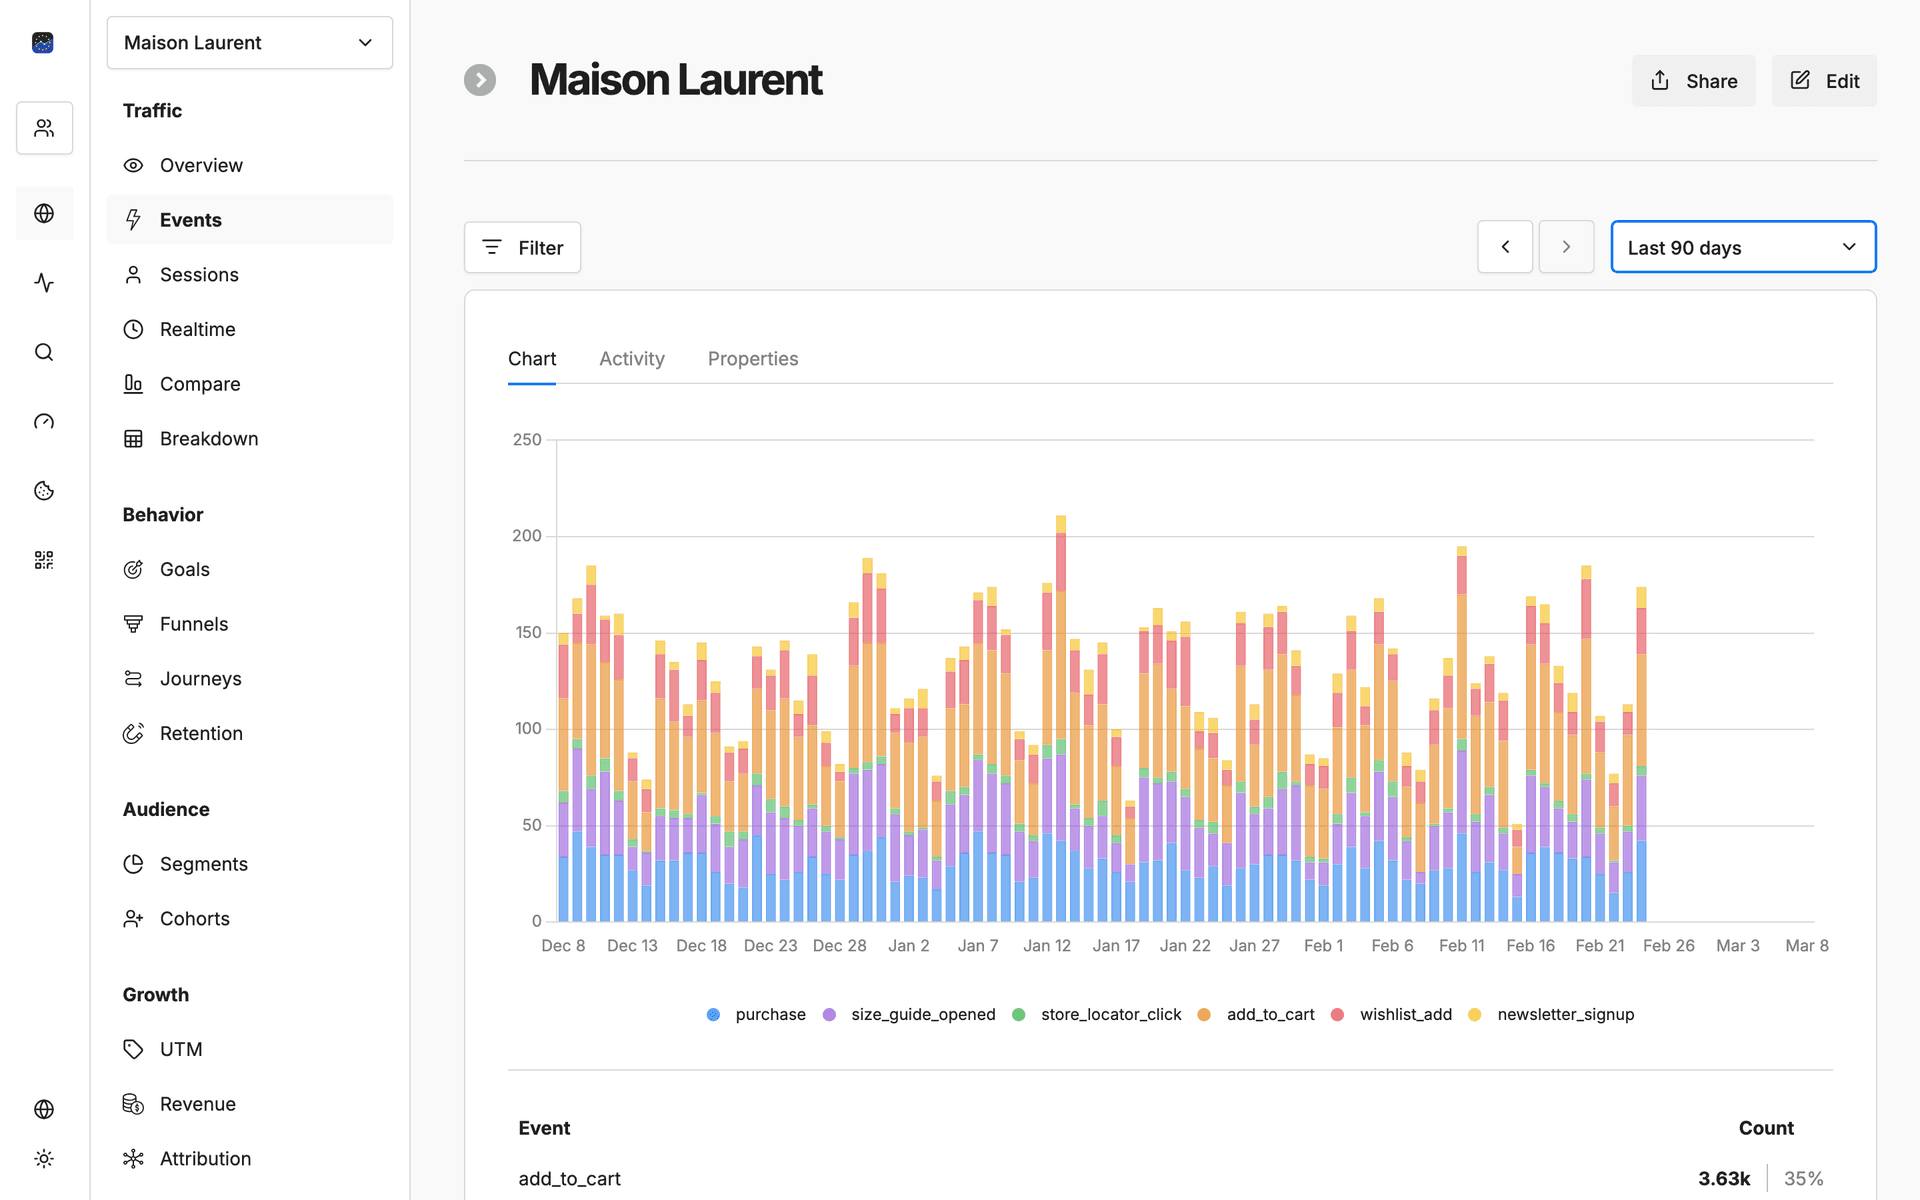This screenshot has height=1200, width=1920.
Task: Switch to the Properties tab
Action: coord(753,359)
